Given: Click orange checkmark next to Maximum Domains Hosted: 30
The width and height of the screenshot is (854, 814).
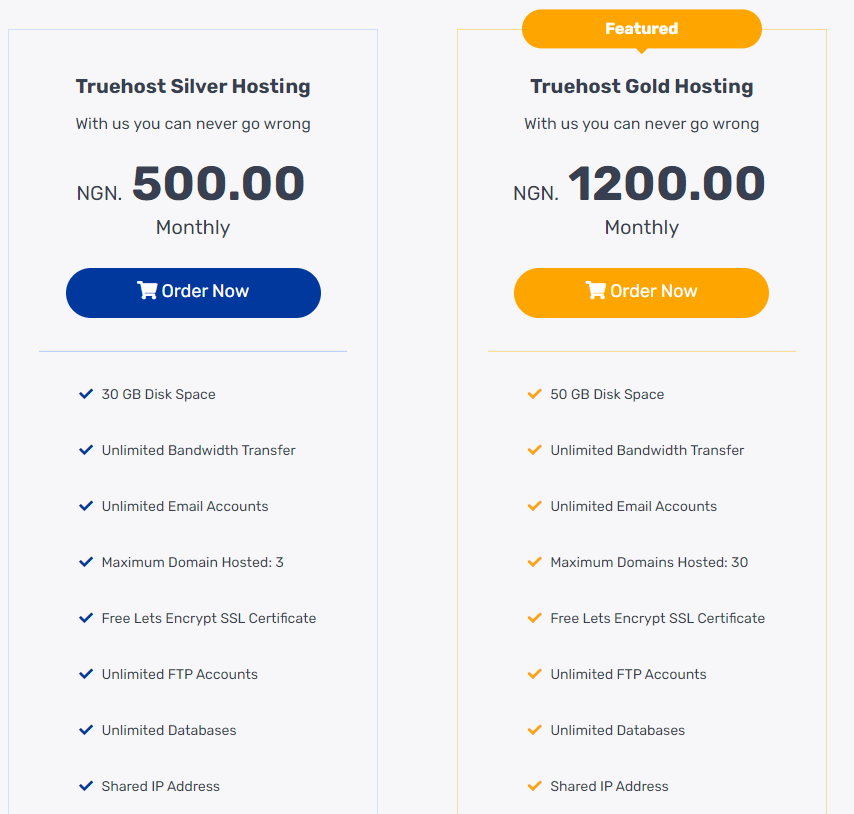Looking at the screenshot, I should click(535, 562).
